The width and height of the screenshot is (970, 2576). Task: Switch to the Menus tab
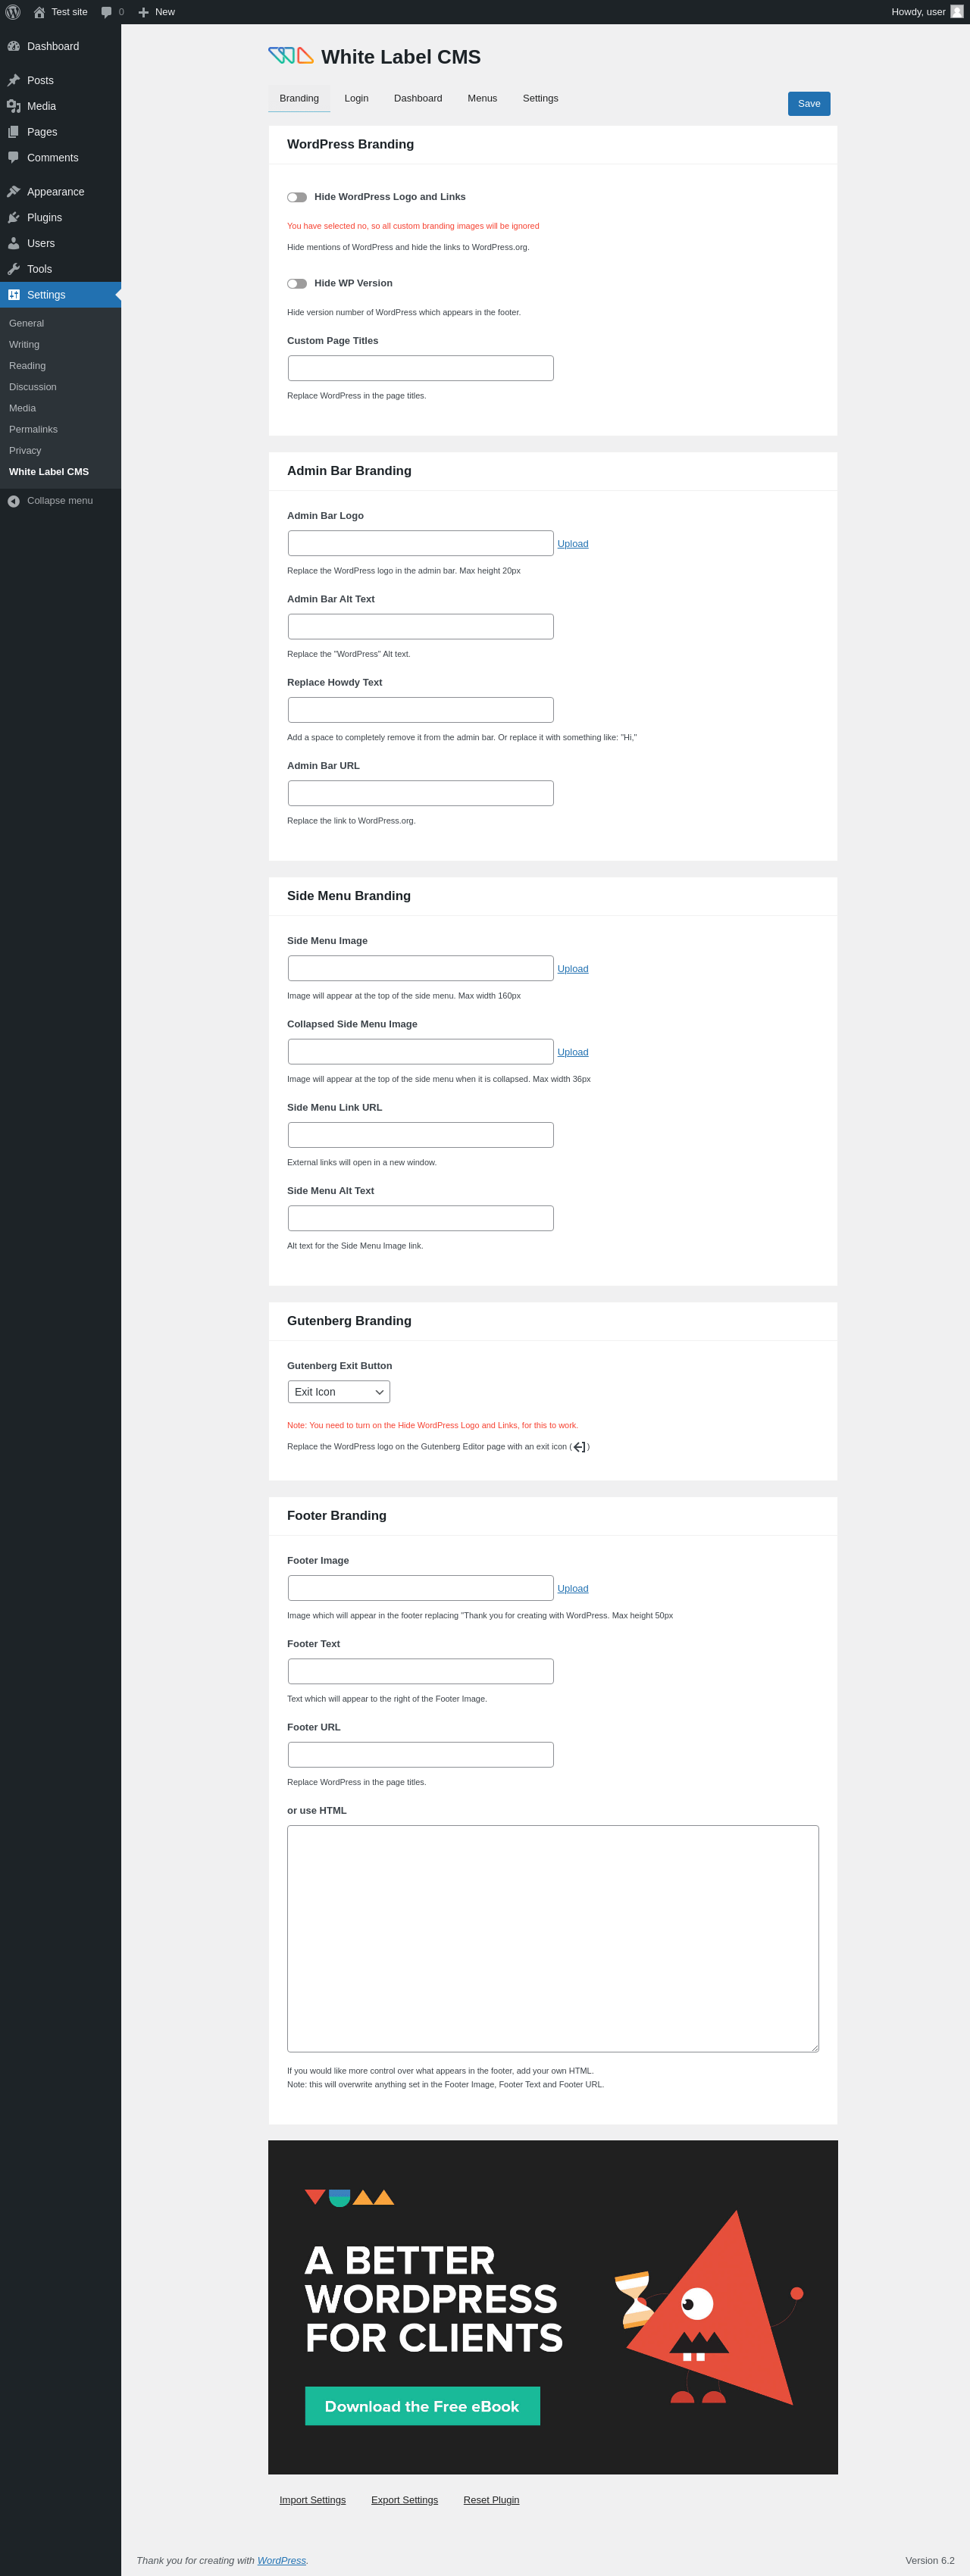coord(482,98)
